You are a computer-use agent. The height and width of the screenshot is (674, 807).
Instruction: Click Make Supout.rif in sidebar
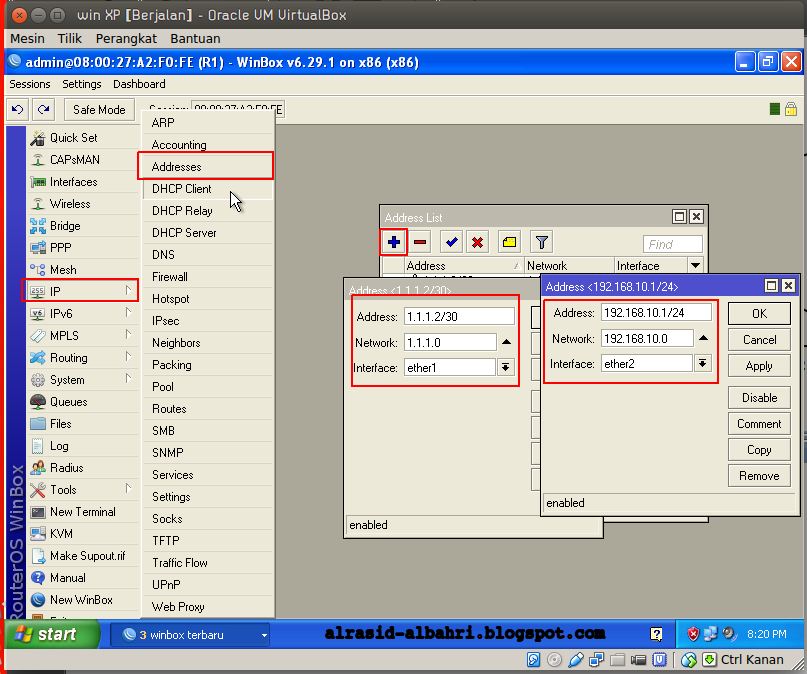(x=82, y=556)
